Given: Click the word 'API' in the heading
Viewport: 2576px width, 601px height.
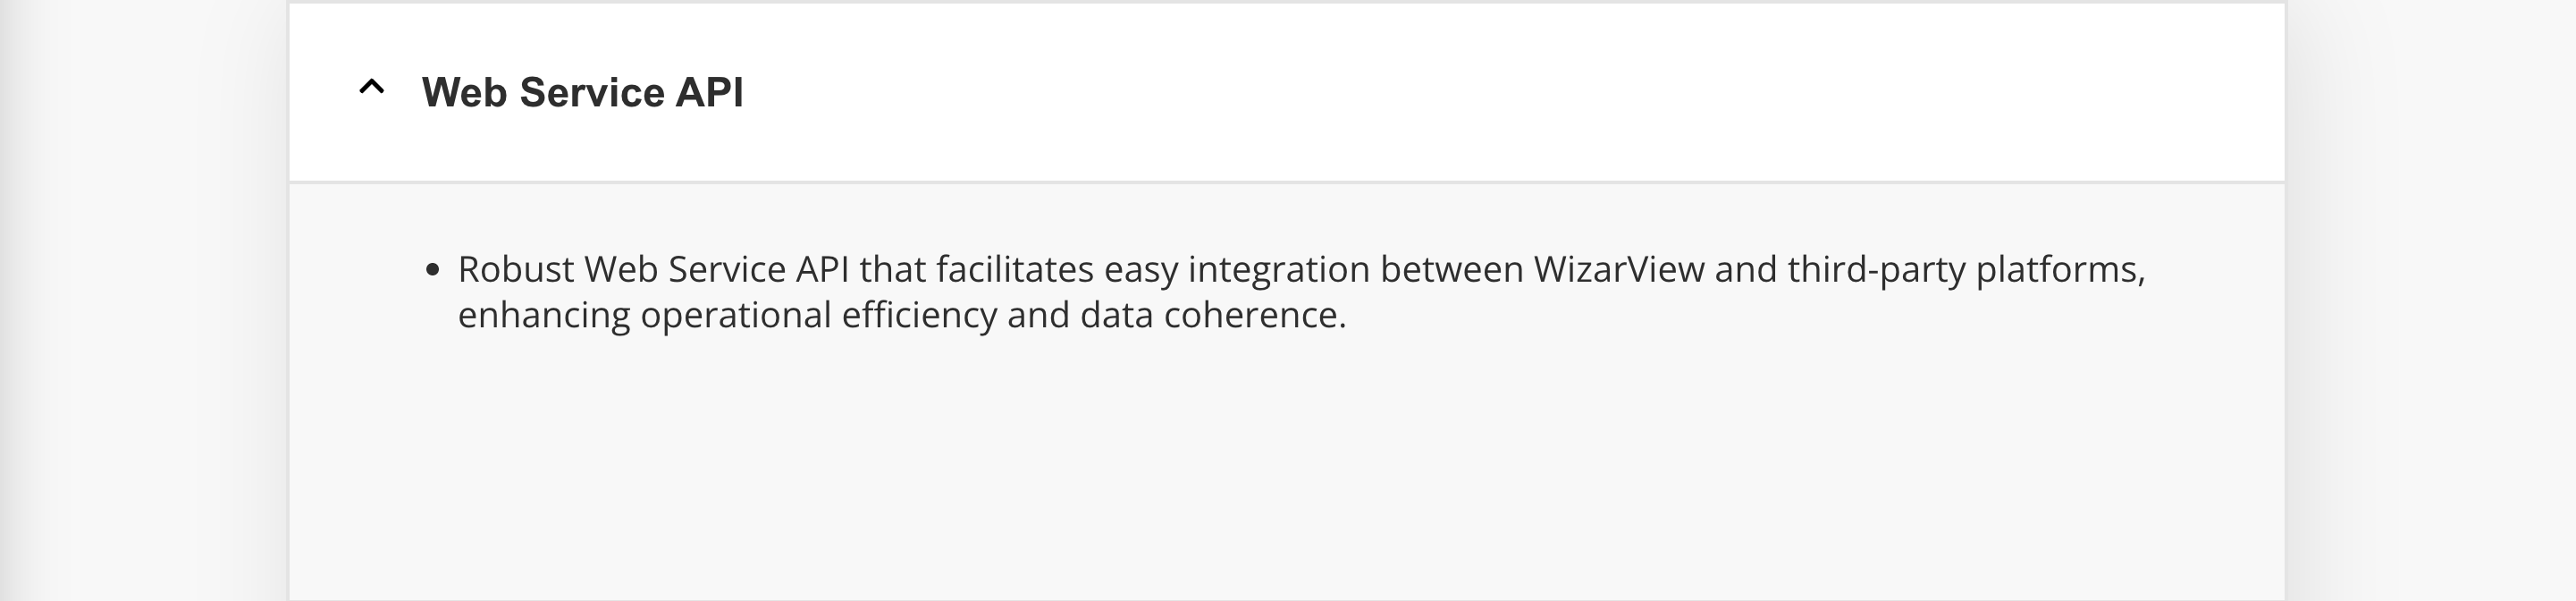Looking at the screenshot, I should [709, 92].
